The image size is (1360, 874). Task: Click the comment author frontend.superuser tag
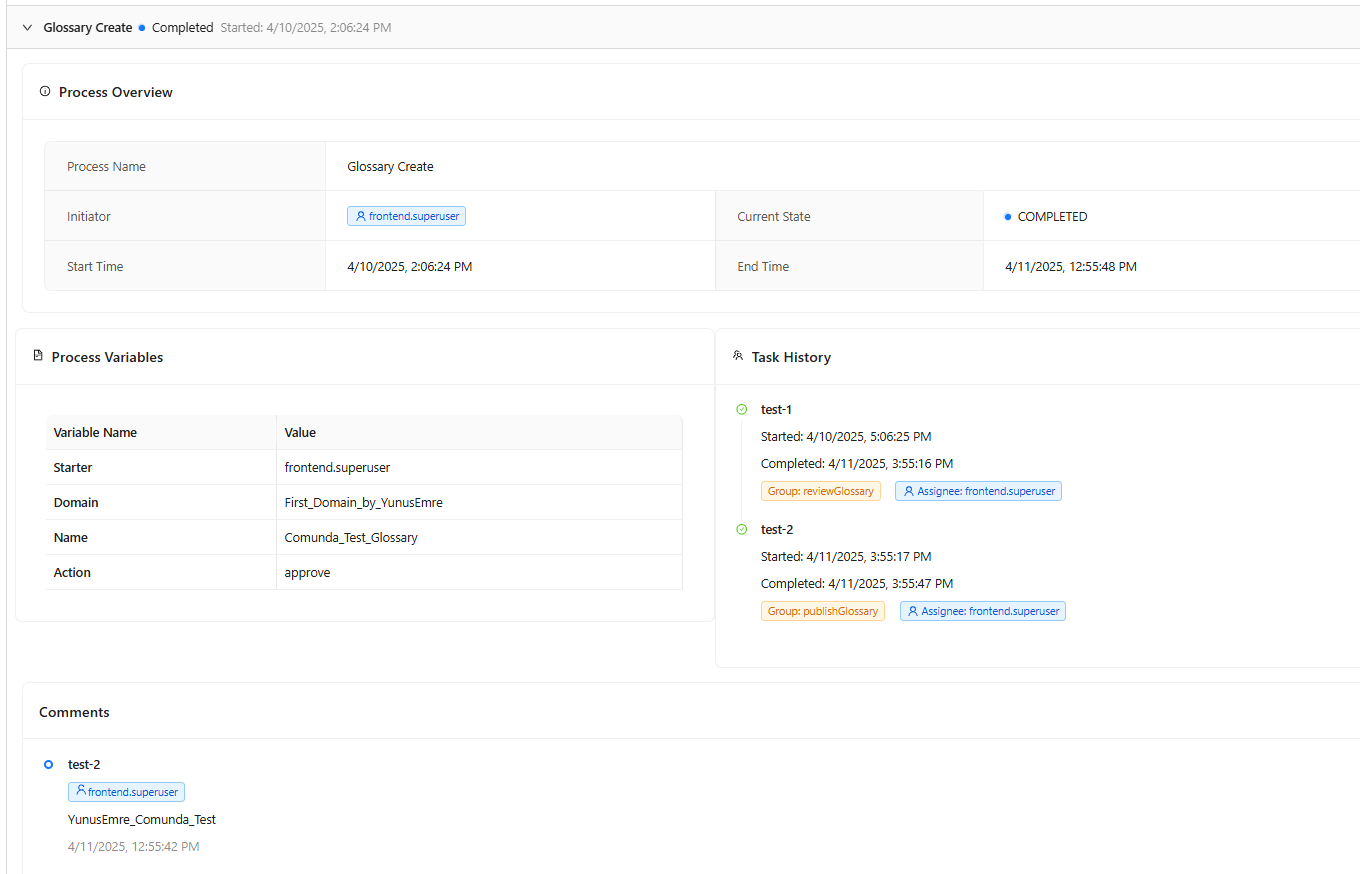(x=126, y=792)
